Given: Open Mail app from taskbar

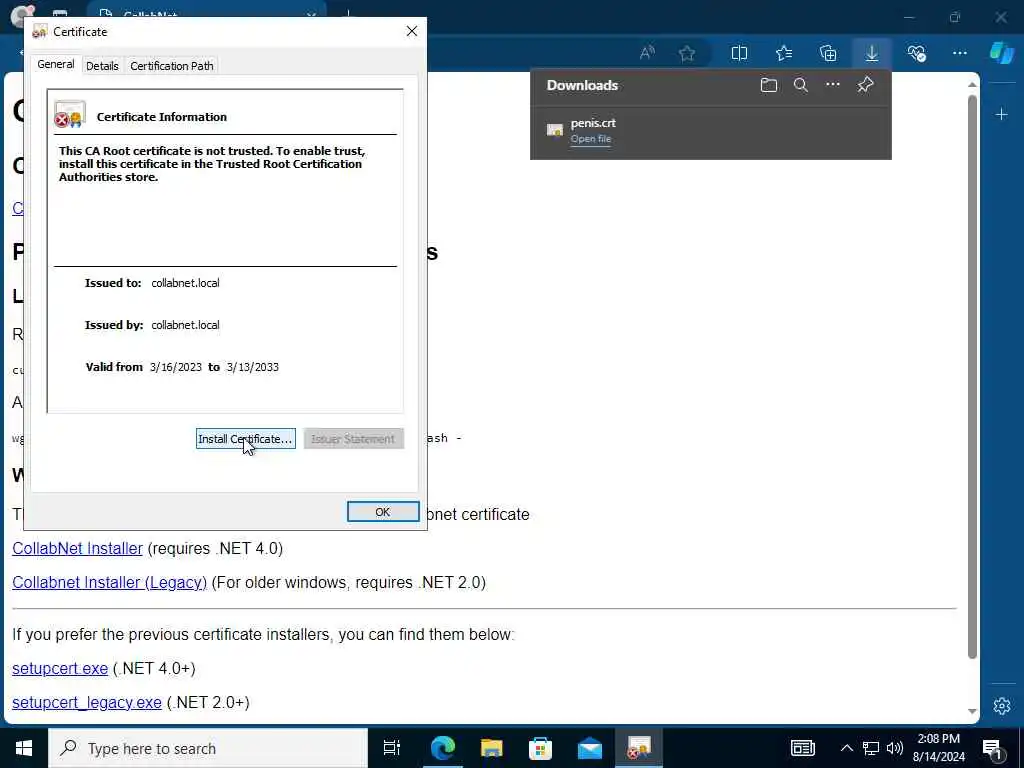Looking at the screenshot, I should pyautogui.click(x=590, y=748).
